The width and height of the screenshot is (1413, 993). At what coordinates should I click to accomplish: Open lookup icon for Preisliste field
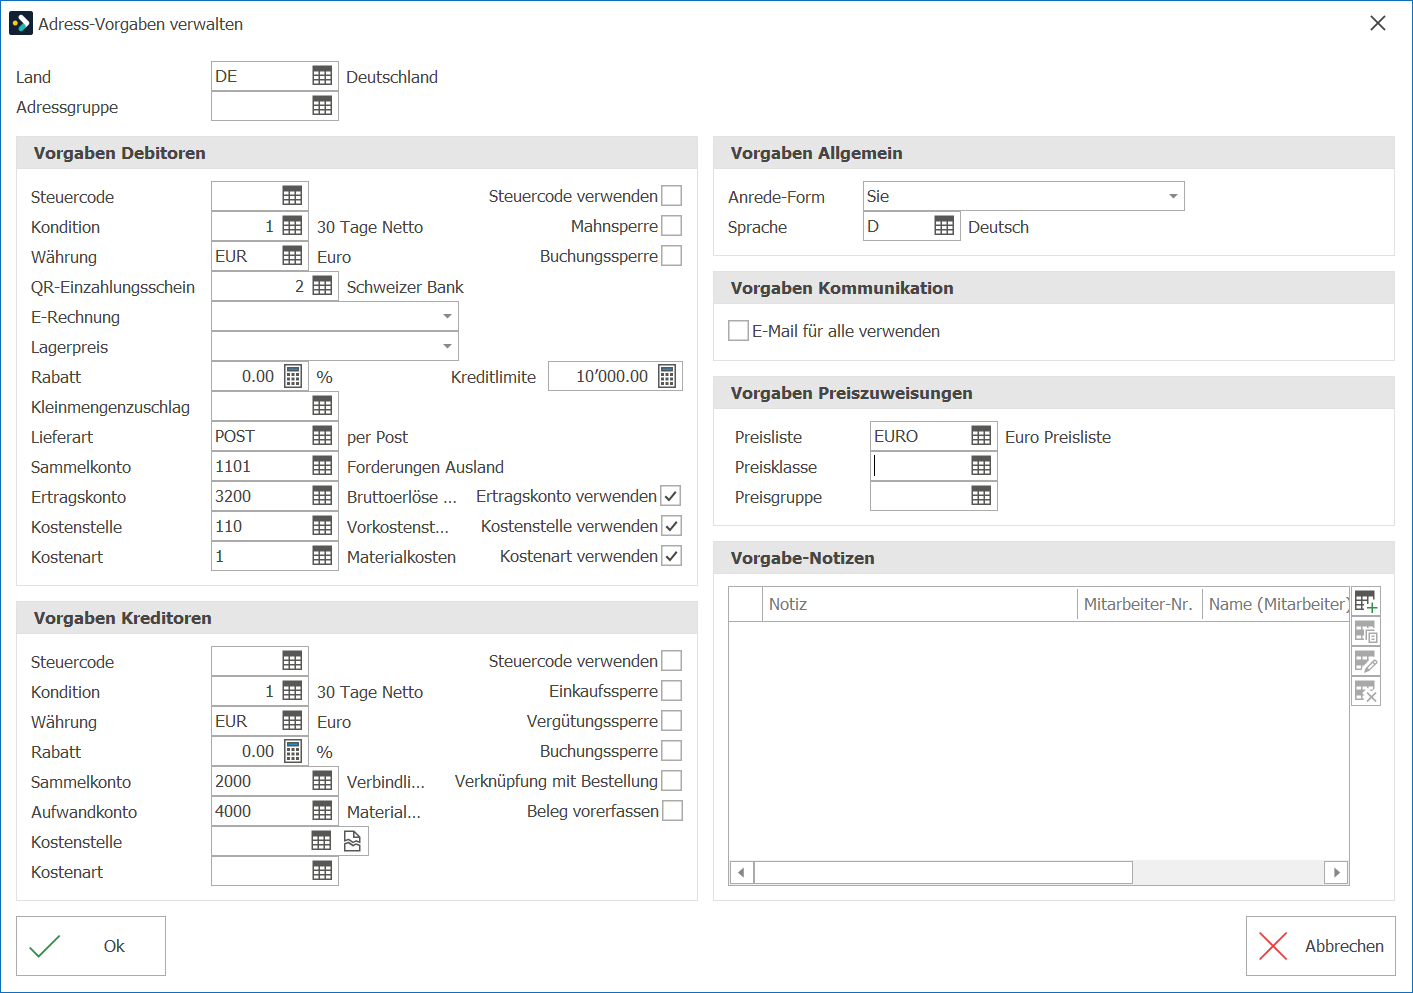pyautogui.click(x=981, y=436)
